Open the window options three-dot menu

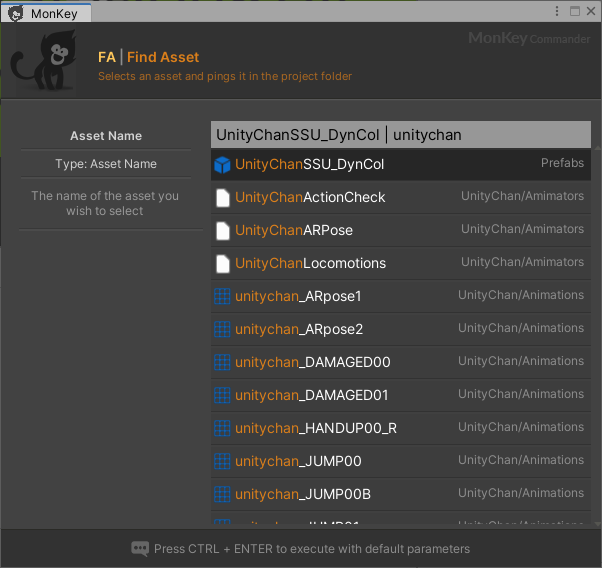tap(557, 11)
